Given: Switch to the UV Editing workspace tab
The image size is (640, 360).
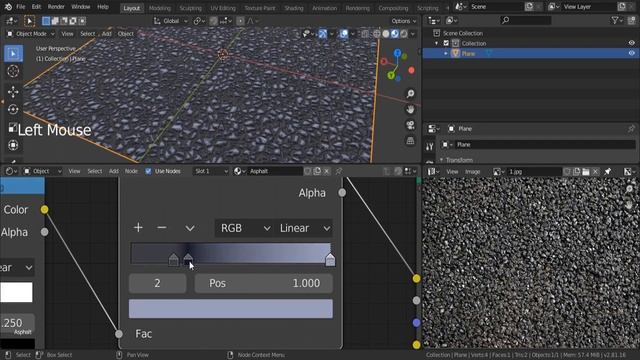Looking at the screenshot, I should [x=223, y=8].
